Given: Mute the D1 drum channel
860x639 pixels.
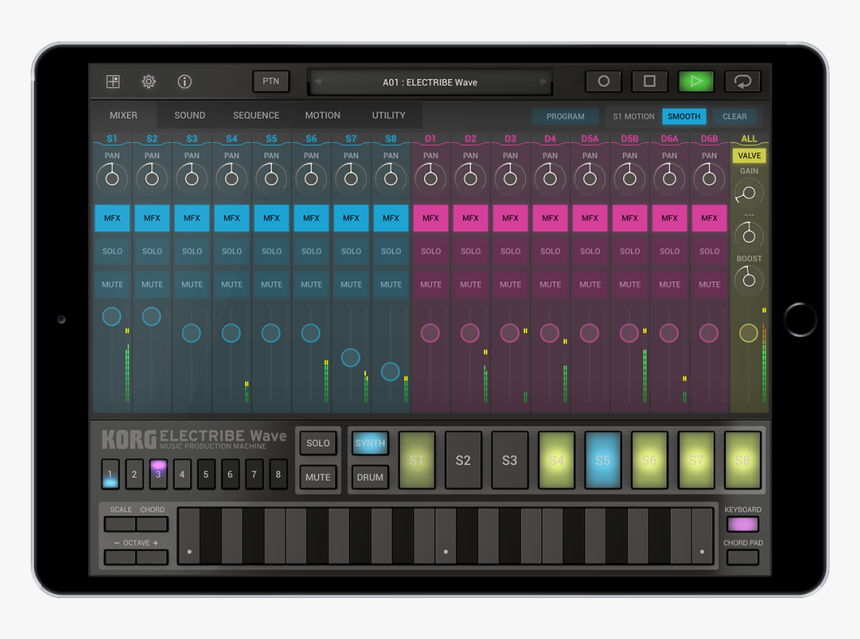Looking at the screenshot, I should [x=430, y=284].
